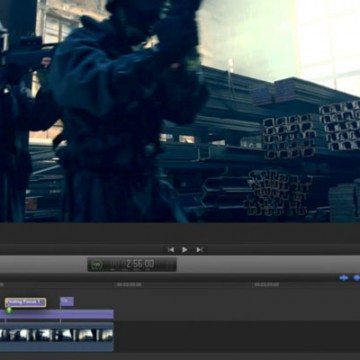The height and width of the screenshot is (360, 360).
Task: Click the end edge of the filmstrip clip
Action: pos(113,335)
